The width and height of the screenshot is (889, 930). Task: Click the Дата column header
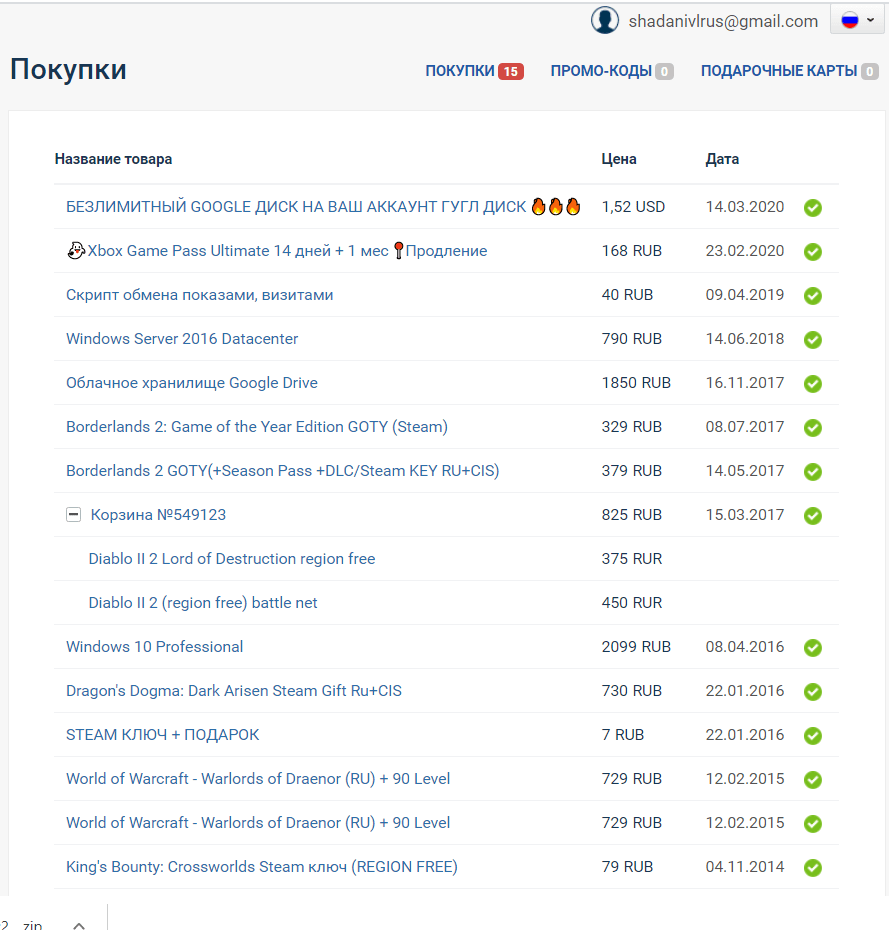(722, 159)
